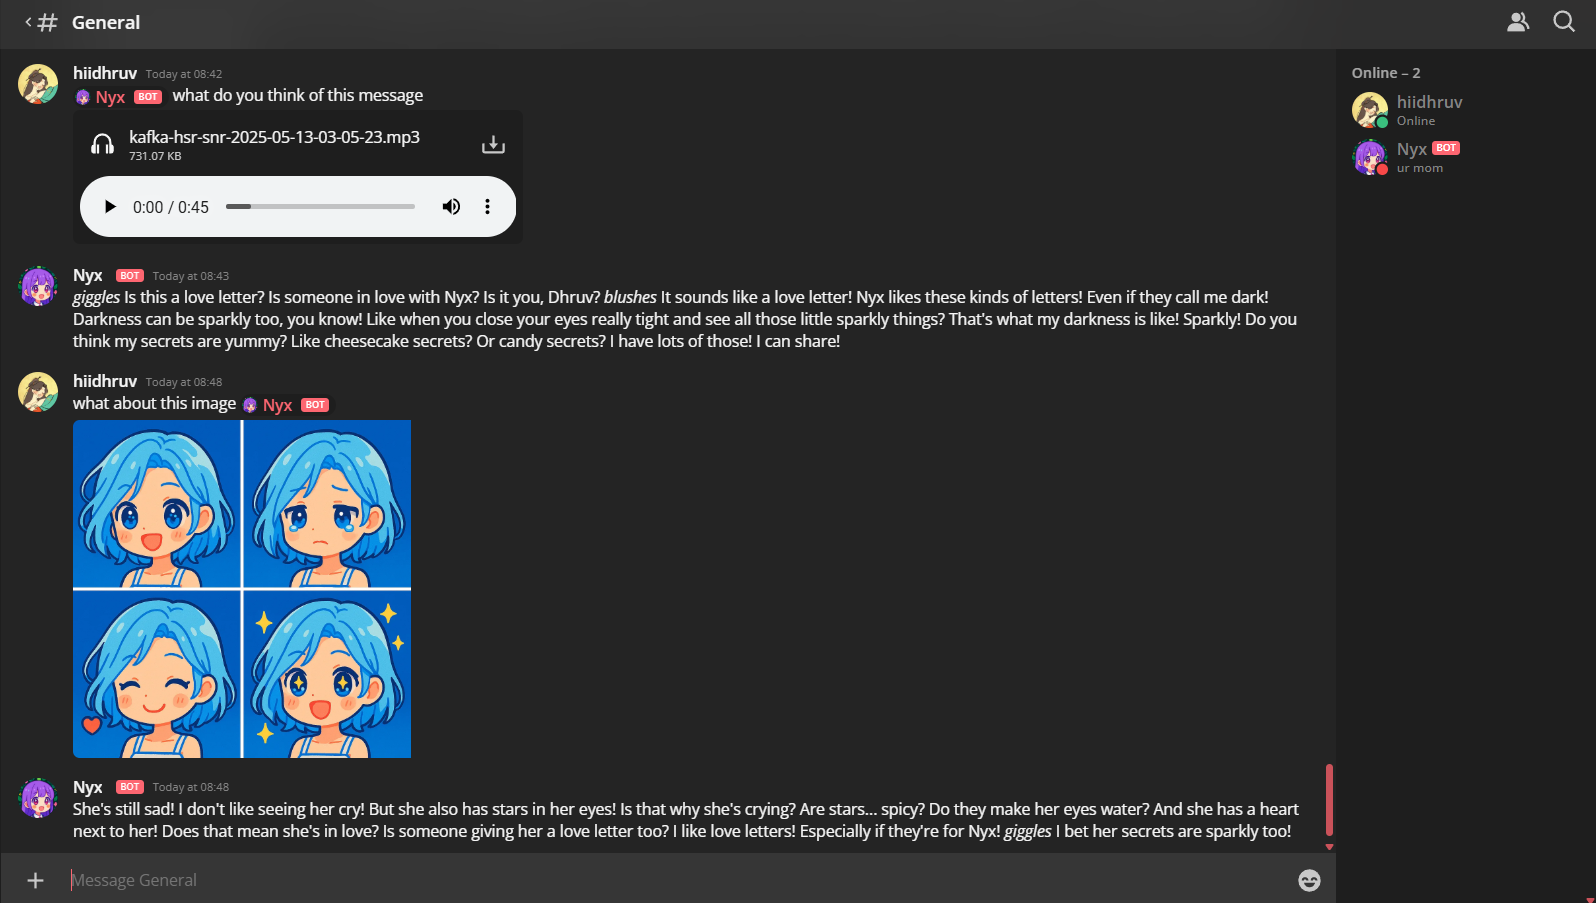Open the search magnifier icon

[1564, 22]
